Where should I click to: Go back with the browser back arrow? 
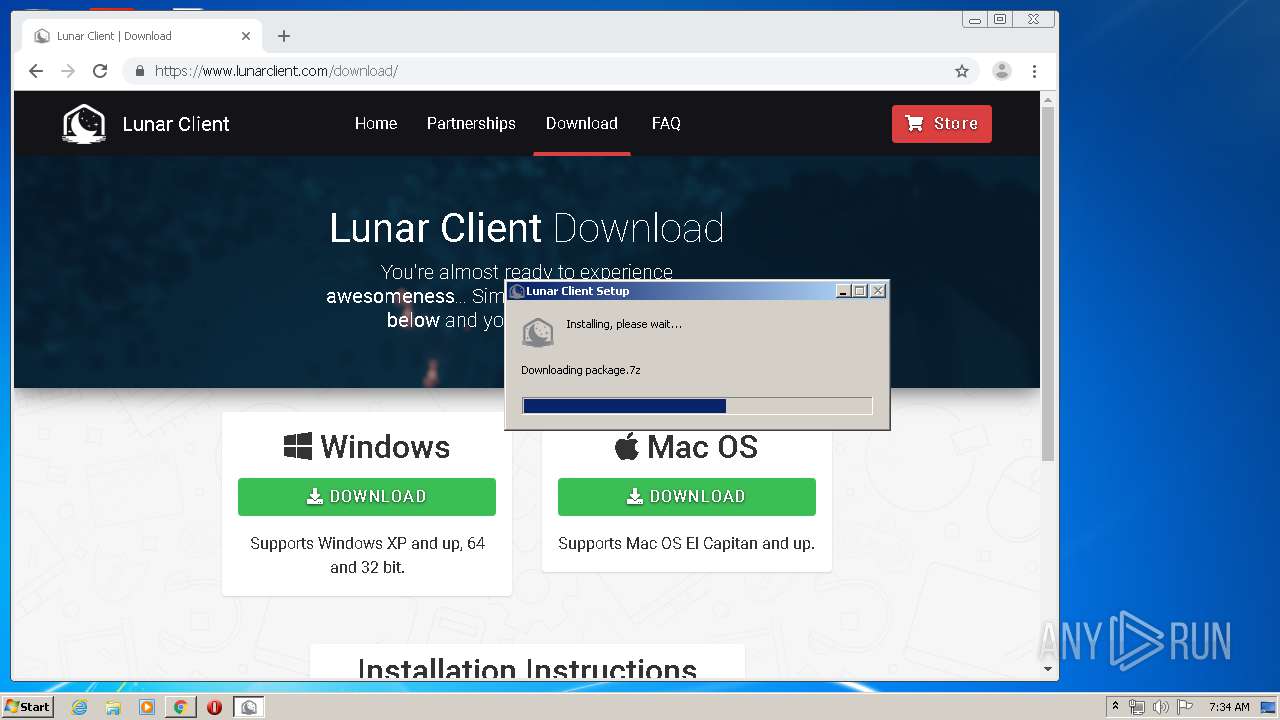pos(36,71)
